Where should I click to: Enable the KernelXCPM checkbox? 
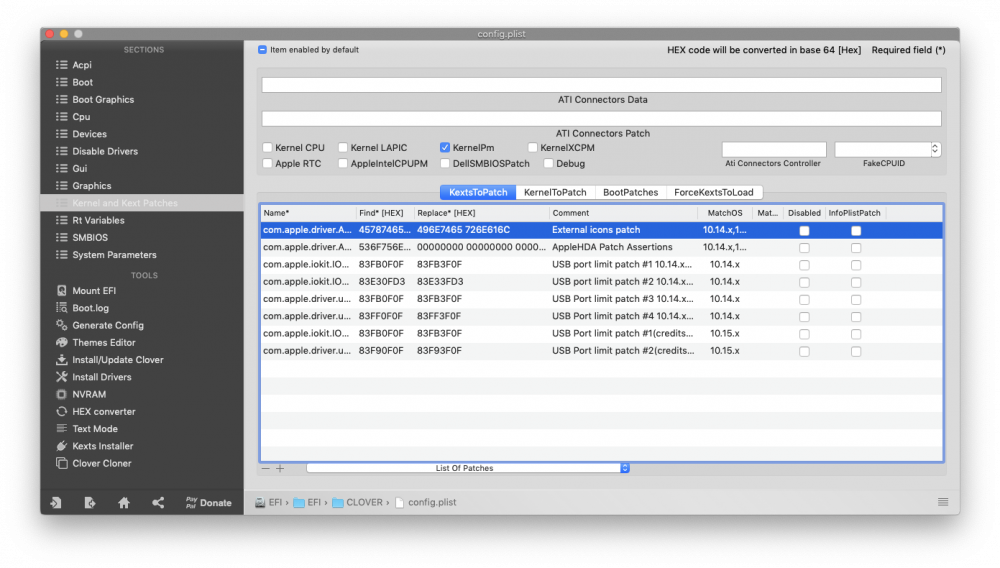(533, 147)
